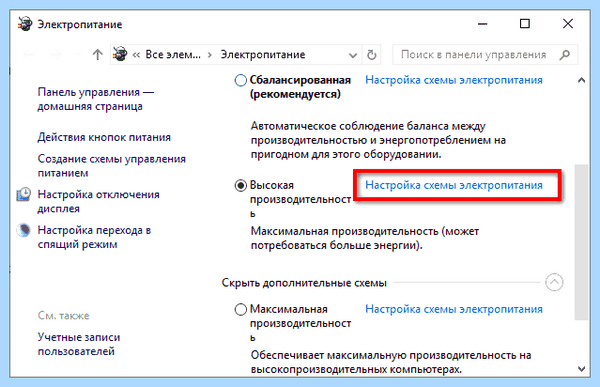Click the scrollbar down arrow

tap(581, 369)
